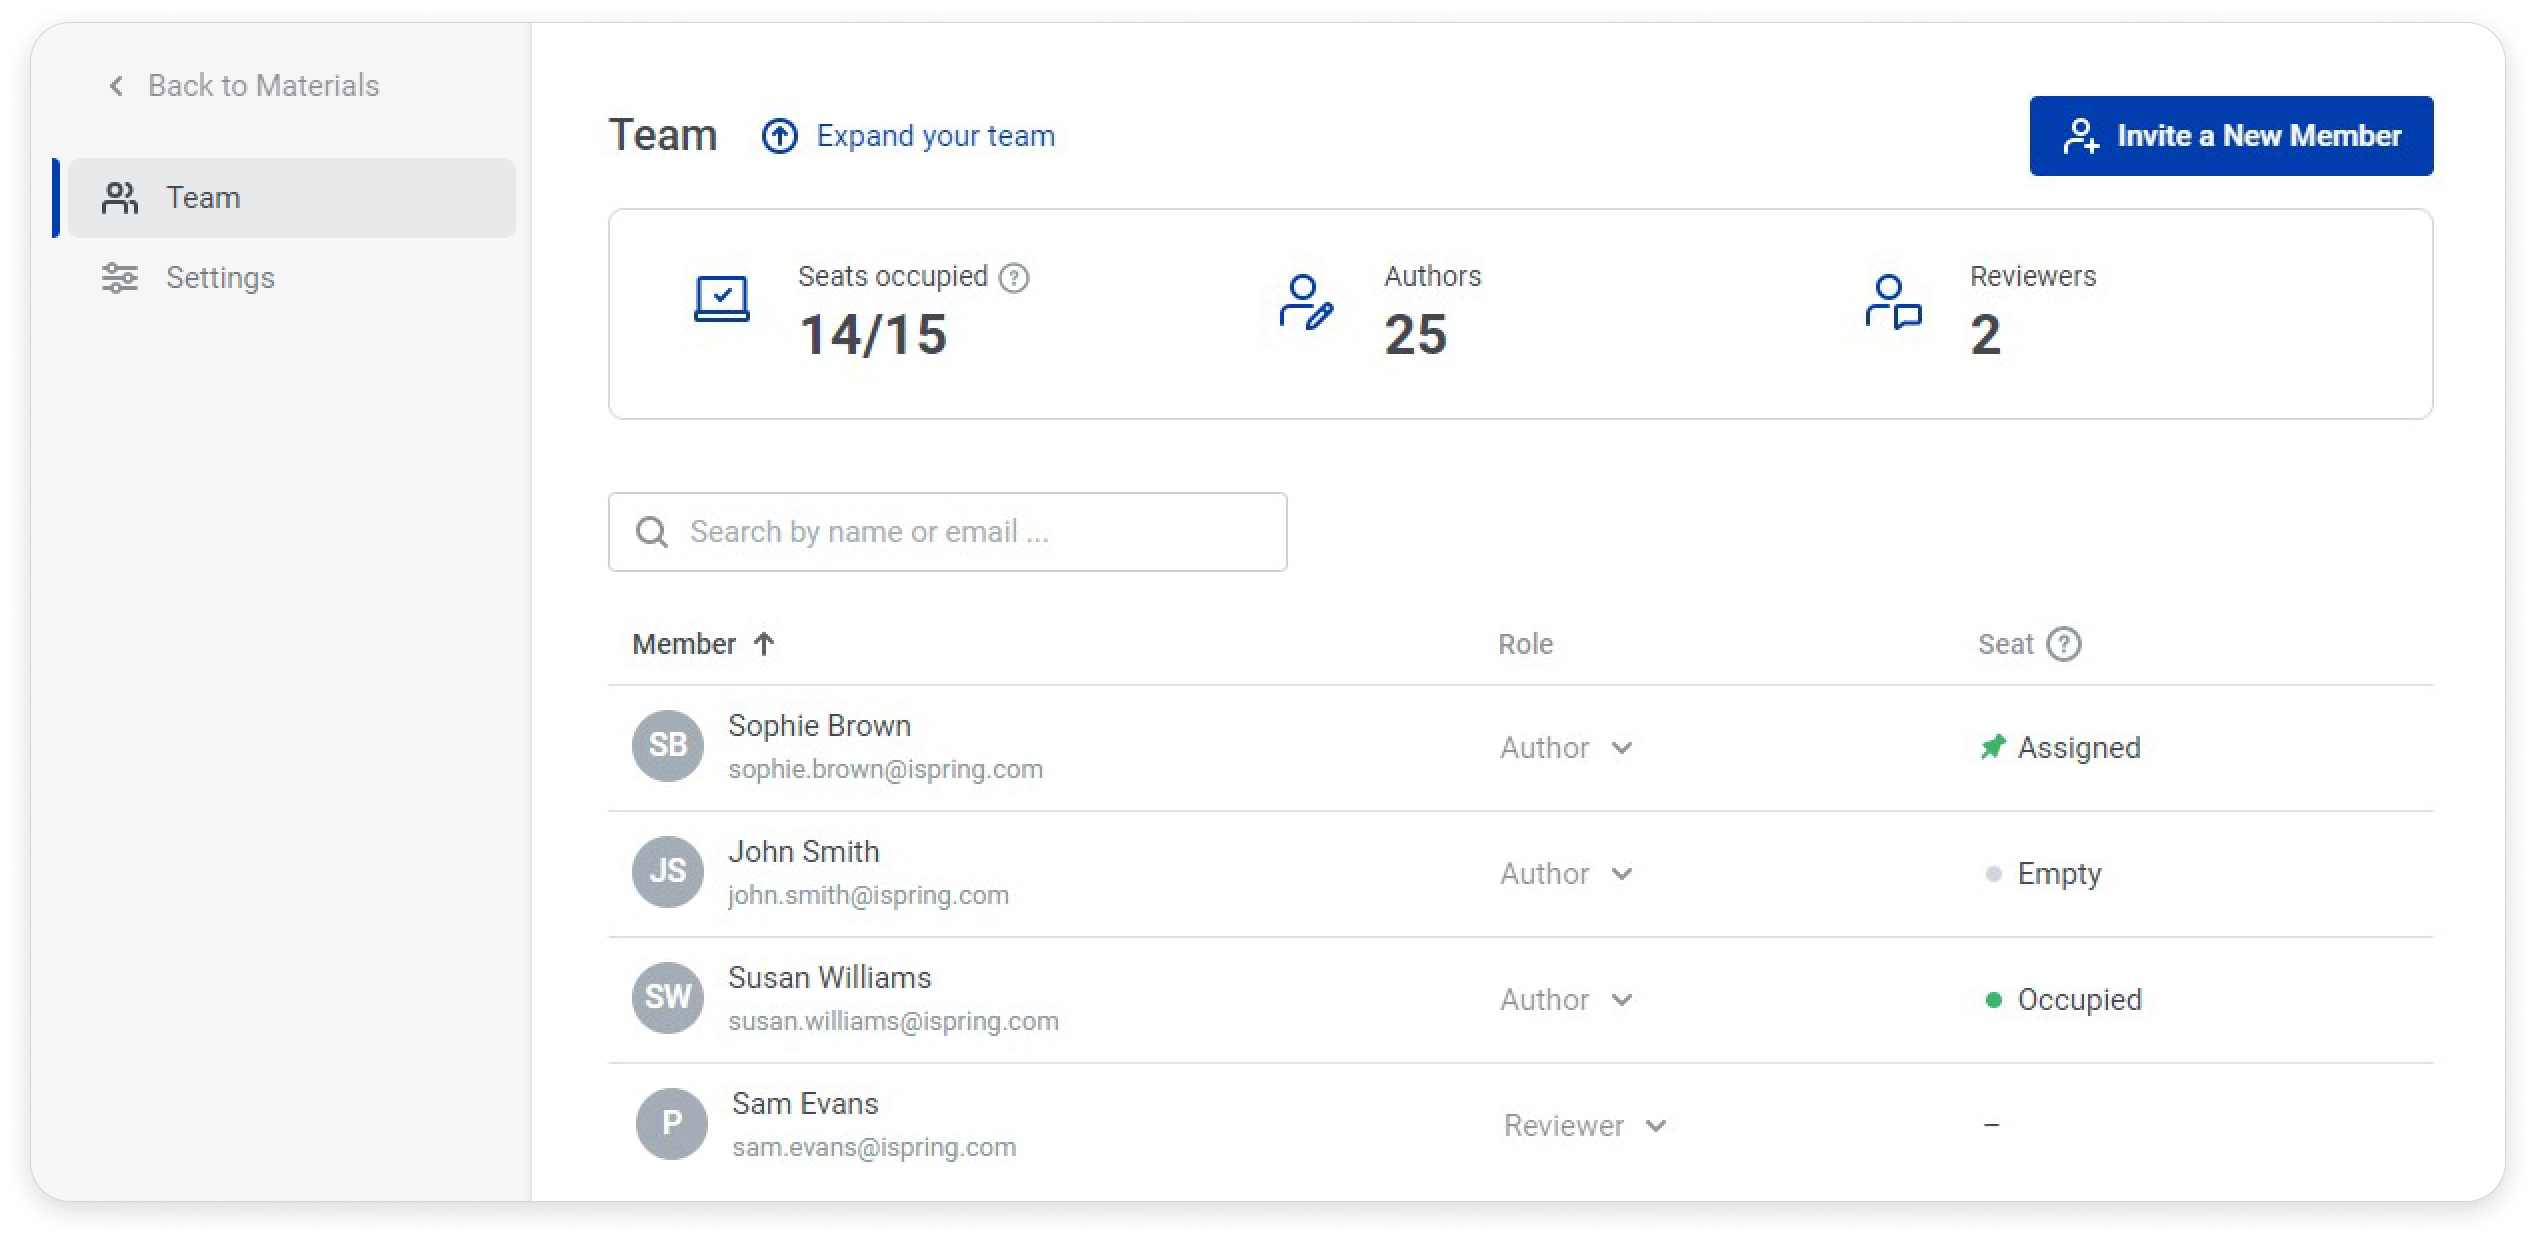The height and width of the screenshot is (1240, 2536).
Task: Click sam.evans@ispring.com email
Action: [x=874, y=1147]
